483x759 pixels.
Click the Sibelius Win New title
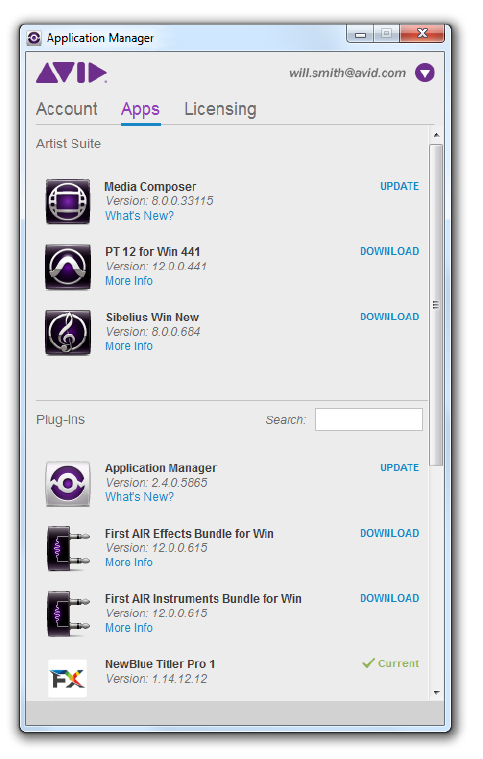152,317
